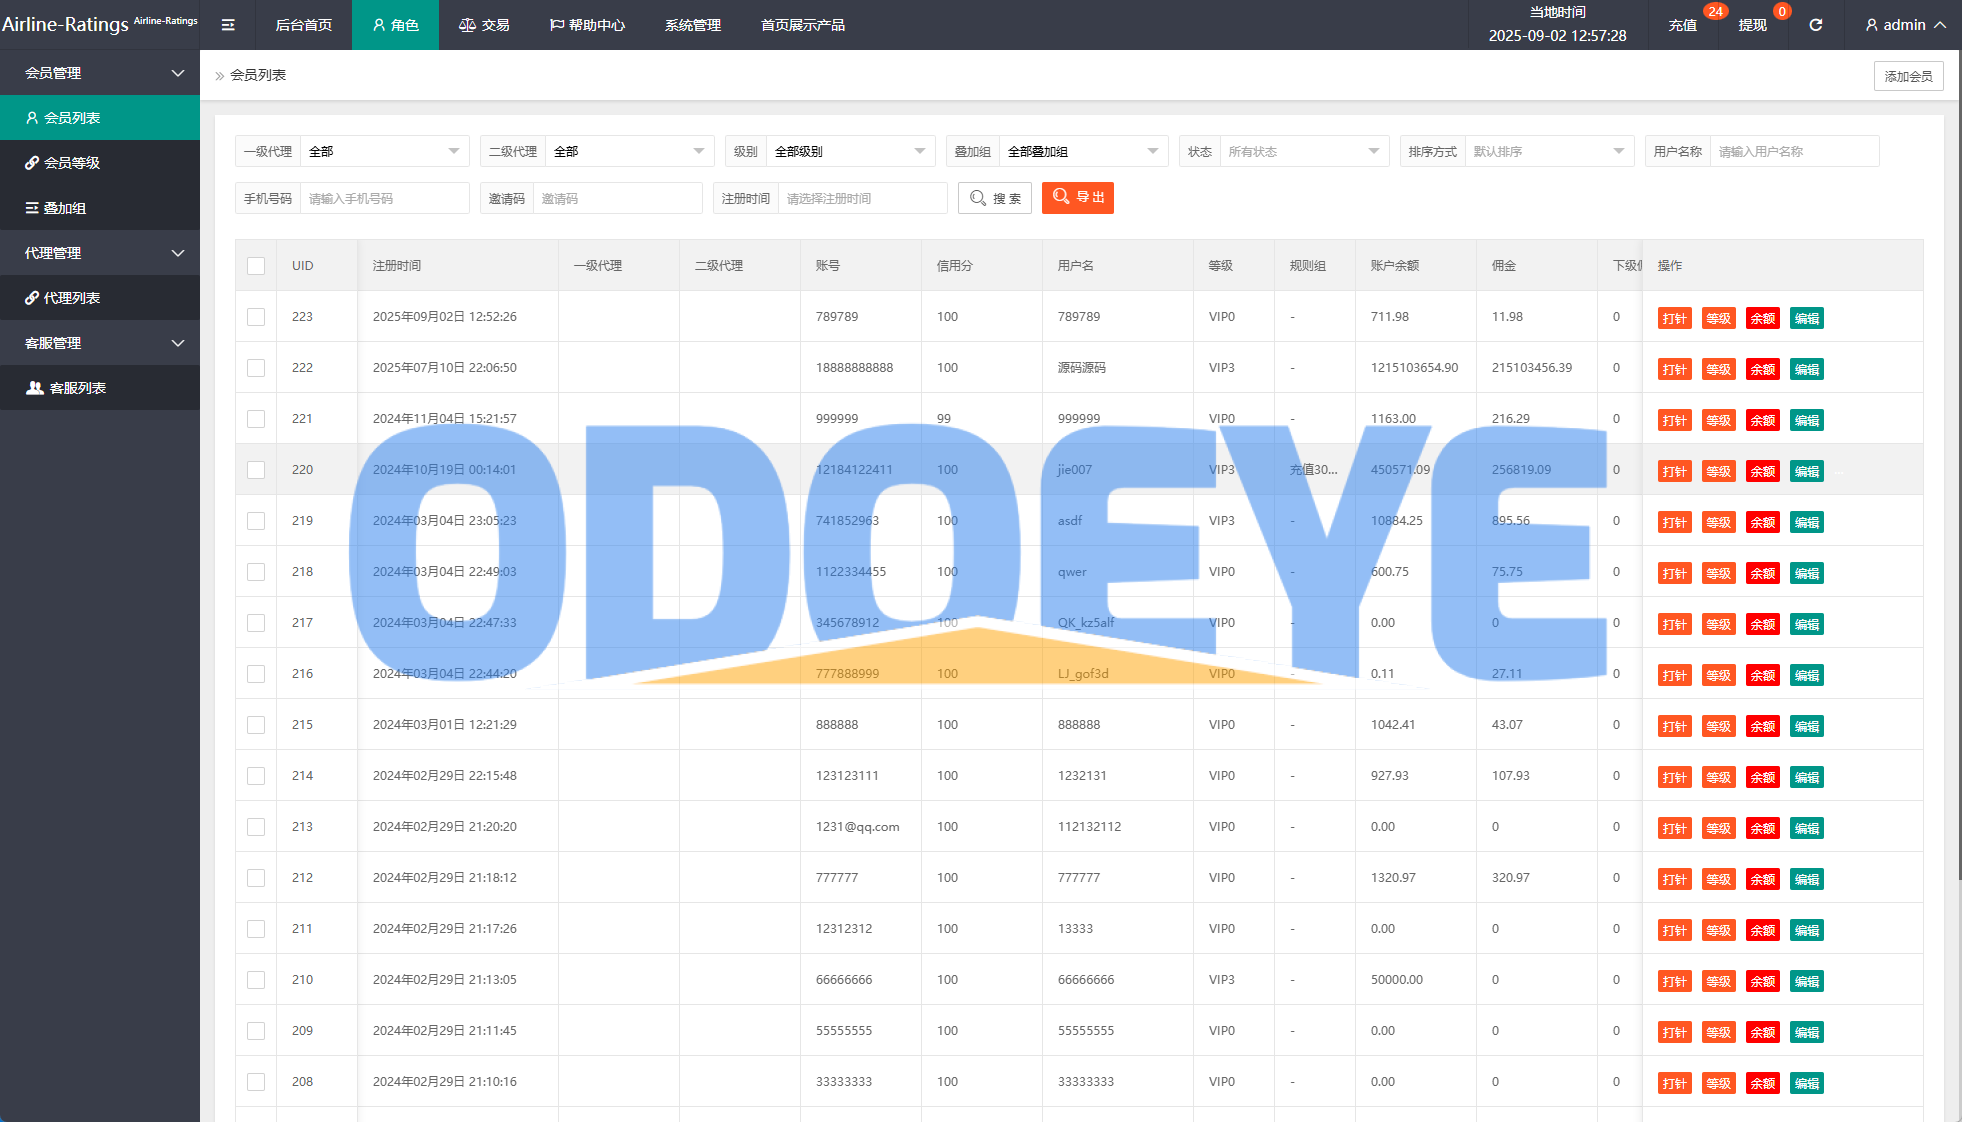Tick the select-all checkbox in table header
Image resolution: width=1962 pixels, height=1122 pixels.
[256, 266]
